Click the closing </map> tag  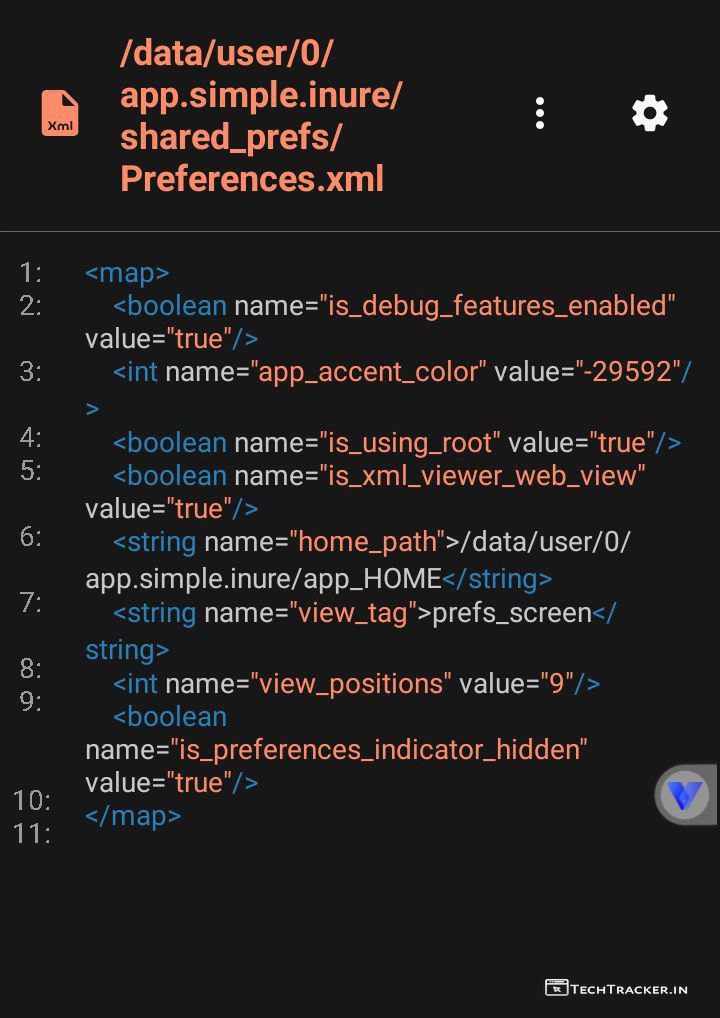click(x=133, y=815)
